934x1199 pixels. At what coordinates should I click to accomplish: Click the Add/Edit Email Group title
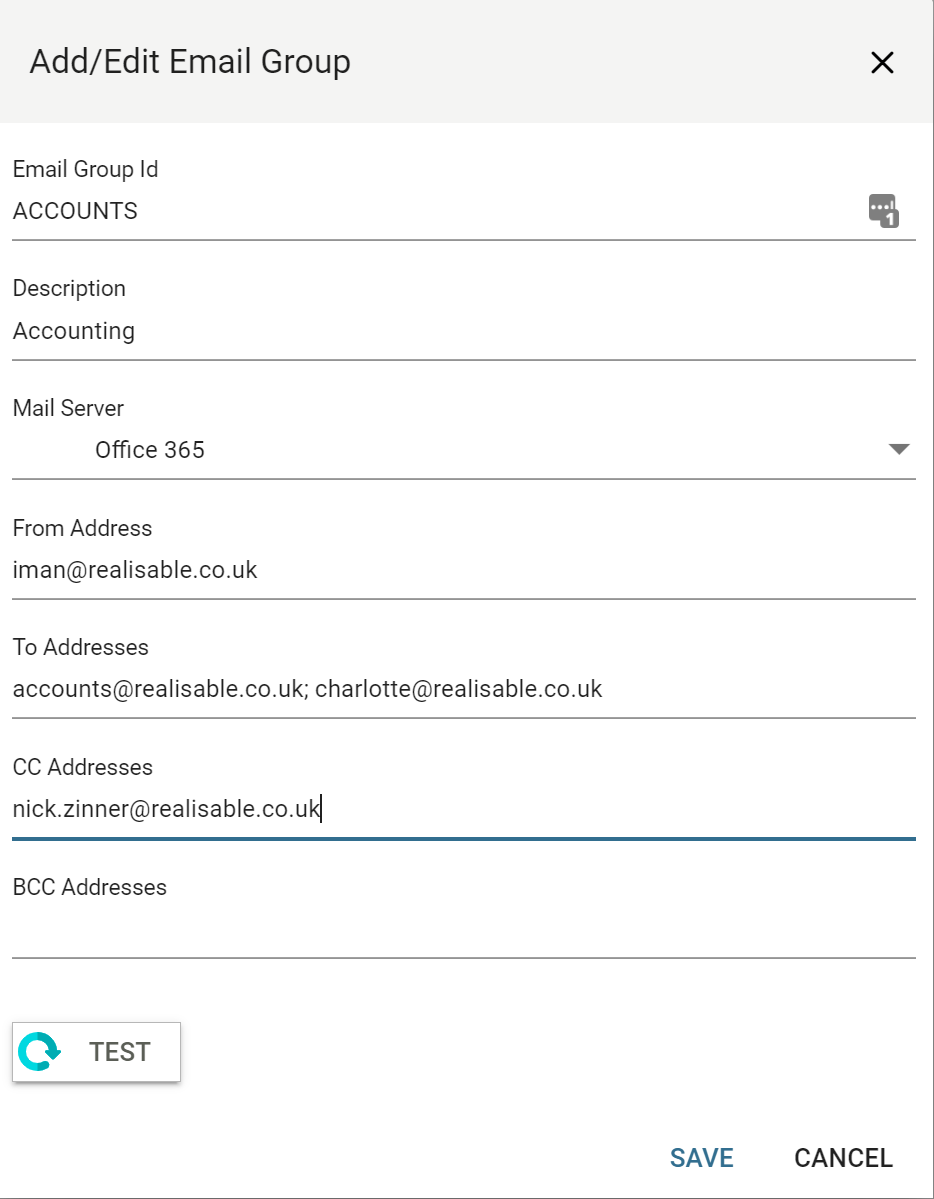coord(190,62)
